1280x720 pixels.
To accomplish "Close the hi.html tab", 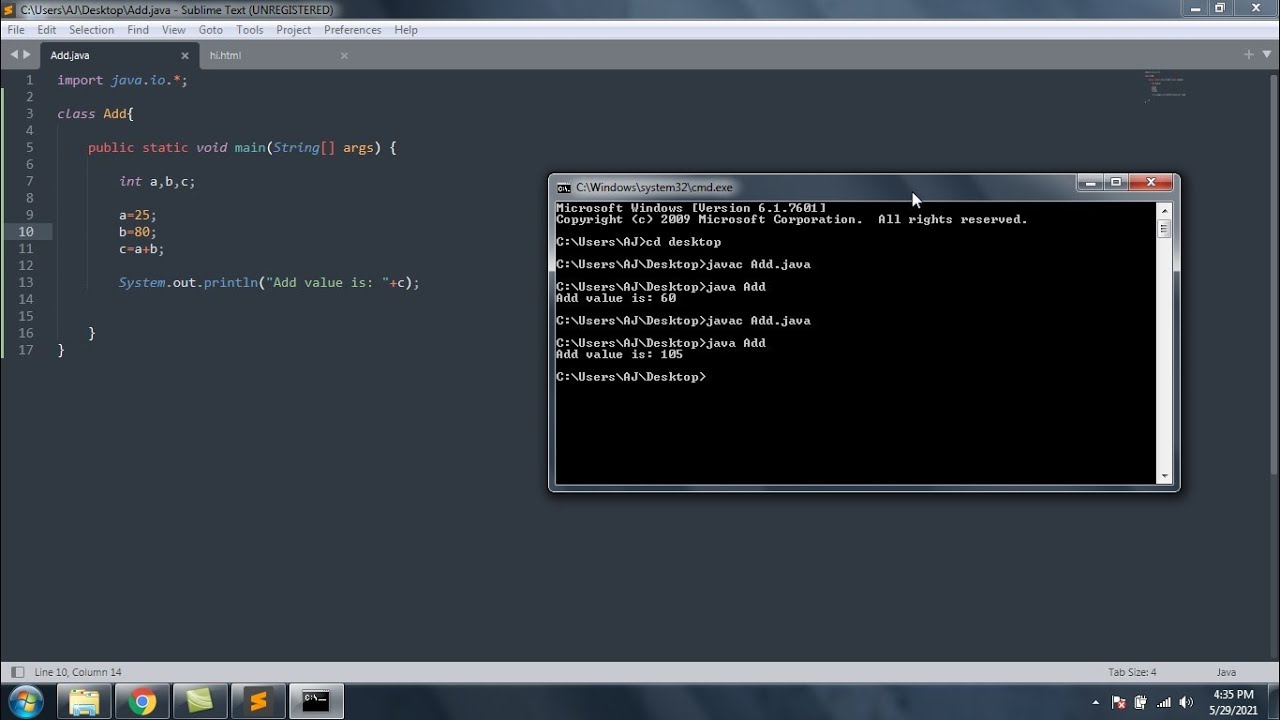I will 343,56.
